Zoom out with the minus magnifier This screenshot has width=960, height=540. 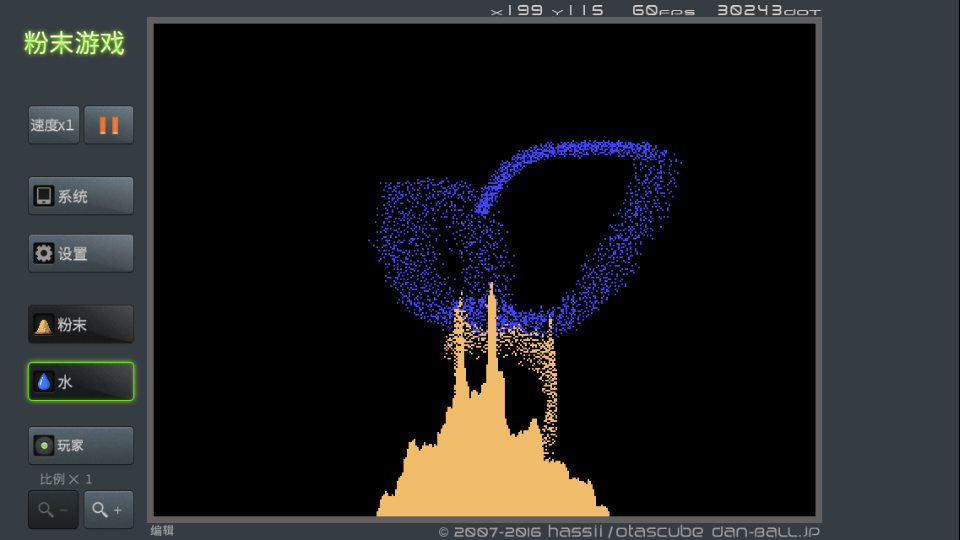[53, 510]
